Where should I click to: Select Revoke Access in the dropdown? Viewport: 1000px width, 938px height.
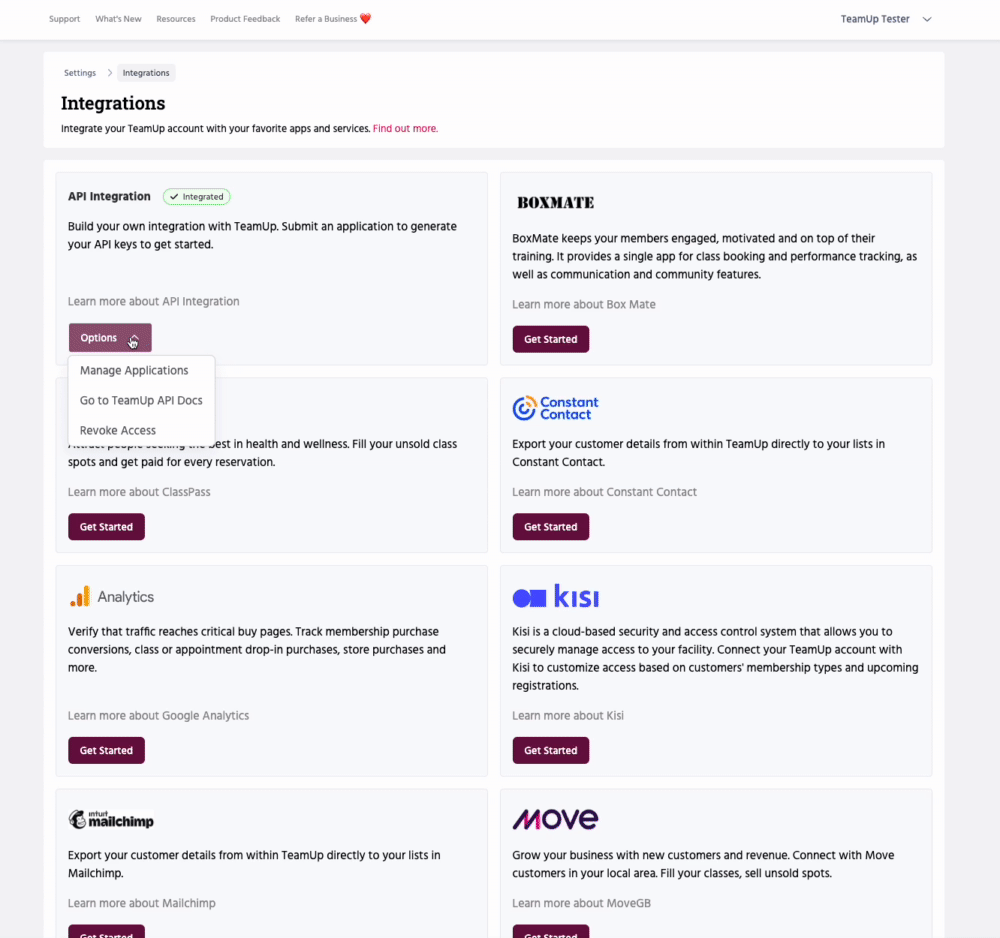[118, 431]
